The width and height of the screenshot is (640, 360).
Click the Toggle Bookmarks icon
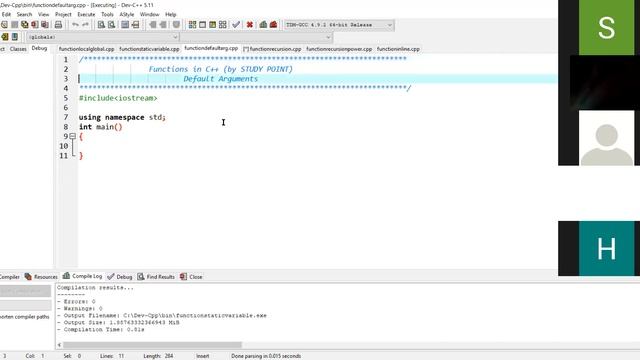tap(15, 37)
